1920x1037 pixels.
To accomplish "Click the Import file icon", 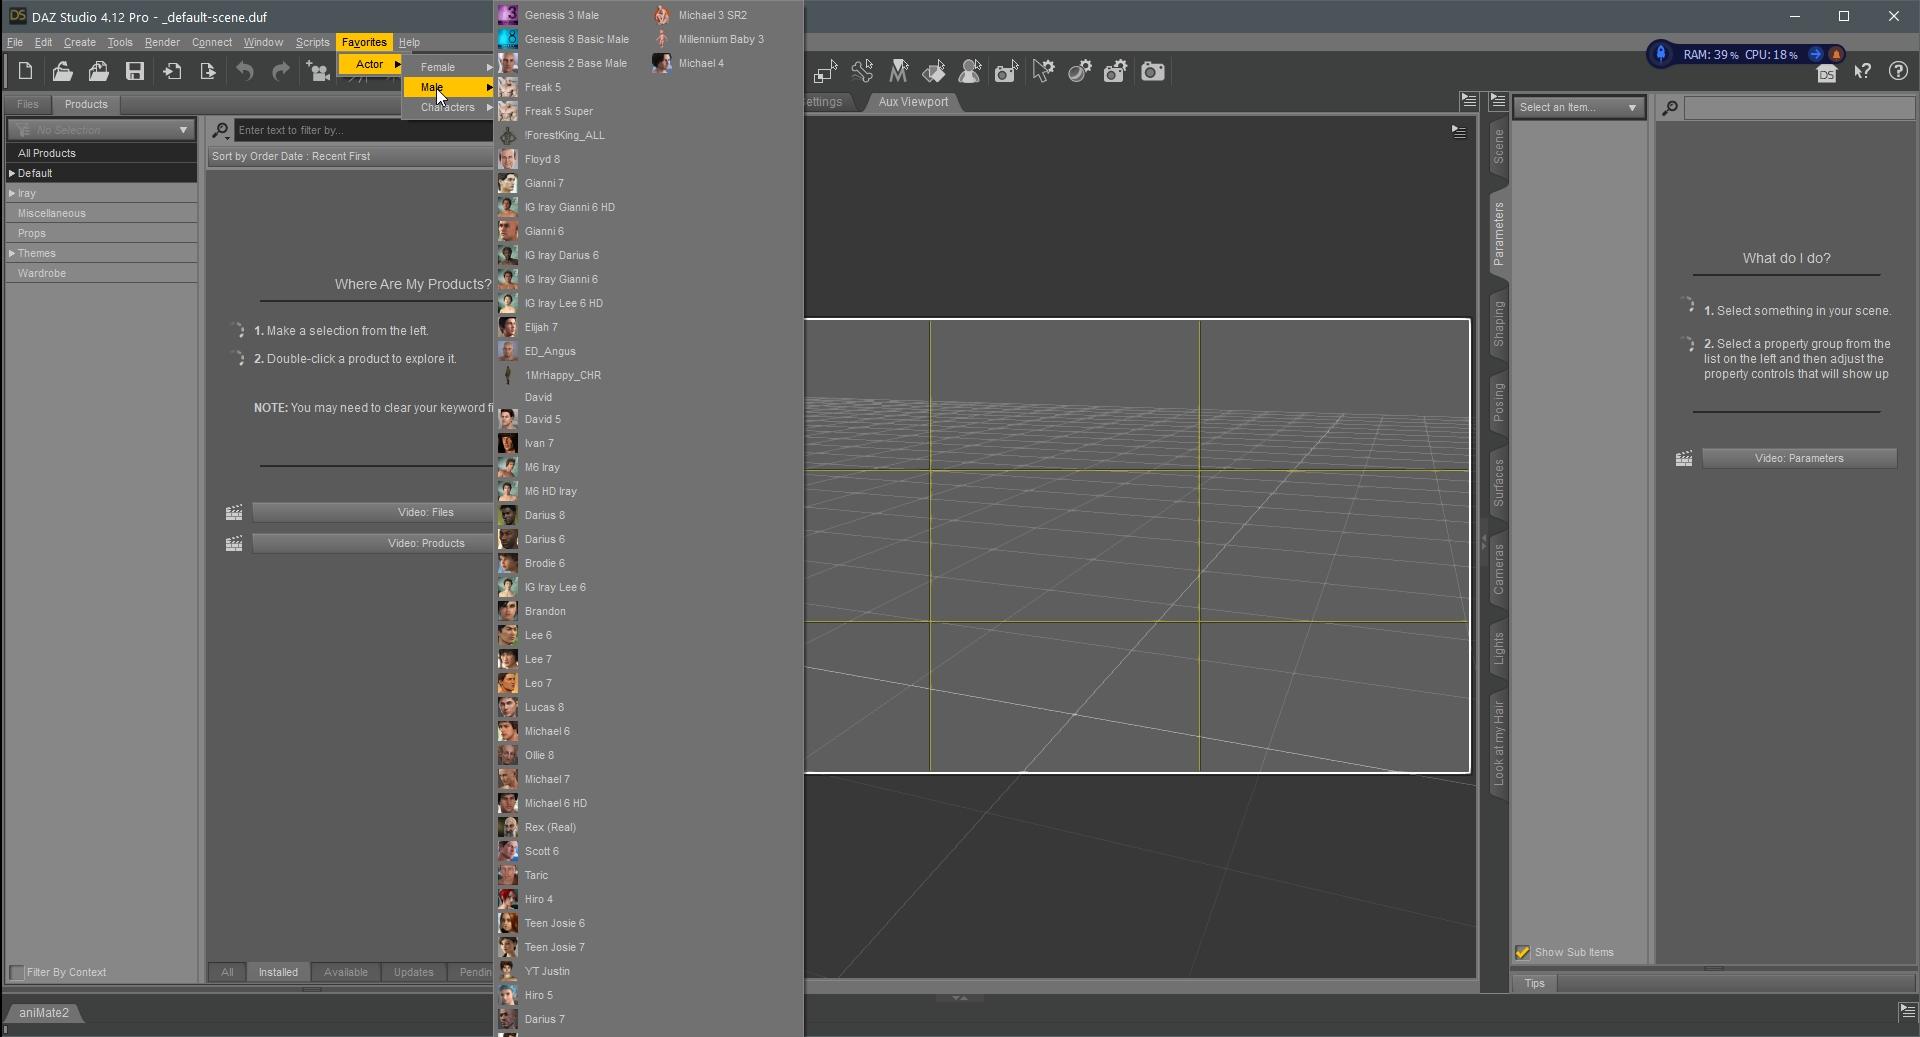I will pyautogui.click(x=172, y=71).
